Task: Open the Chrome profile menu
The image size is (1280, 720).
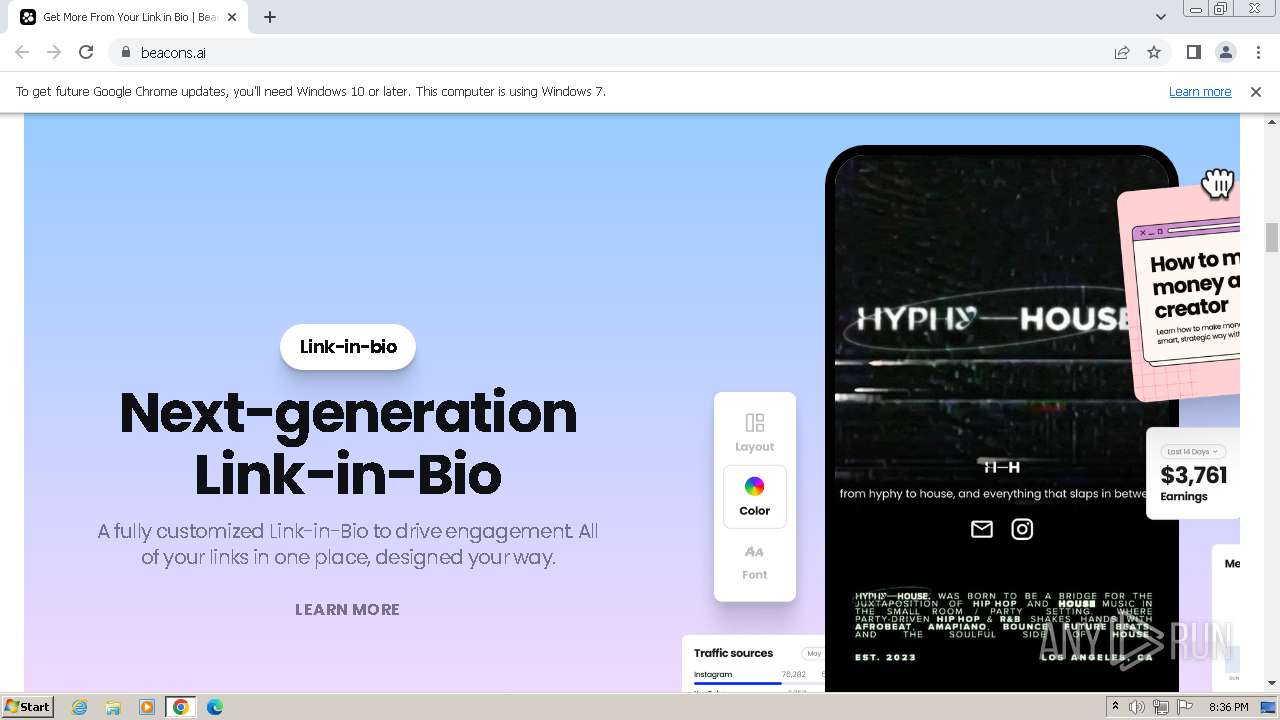Action: click(x=1226, y=52)
